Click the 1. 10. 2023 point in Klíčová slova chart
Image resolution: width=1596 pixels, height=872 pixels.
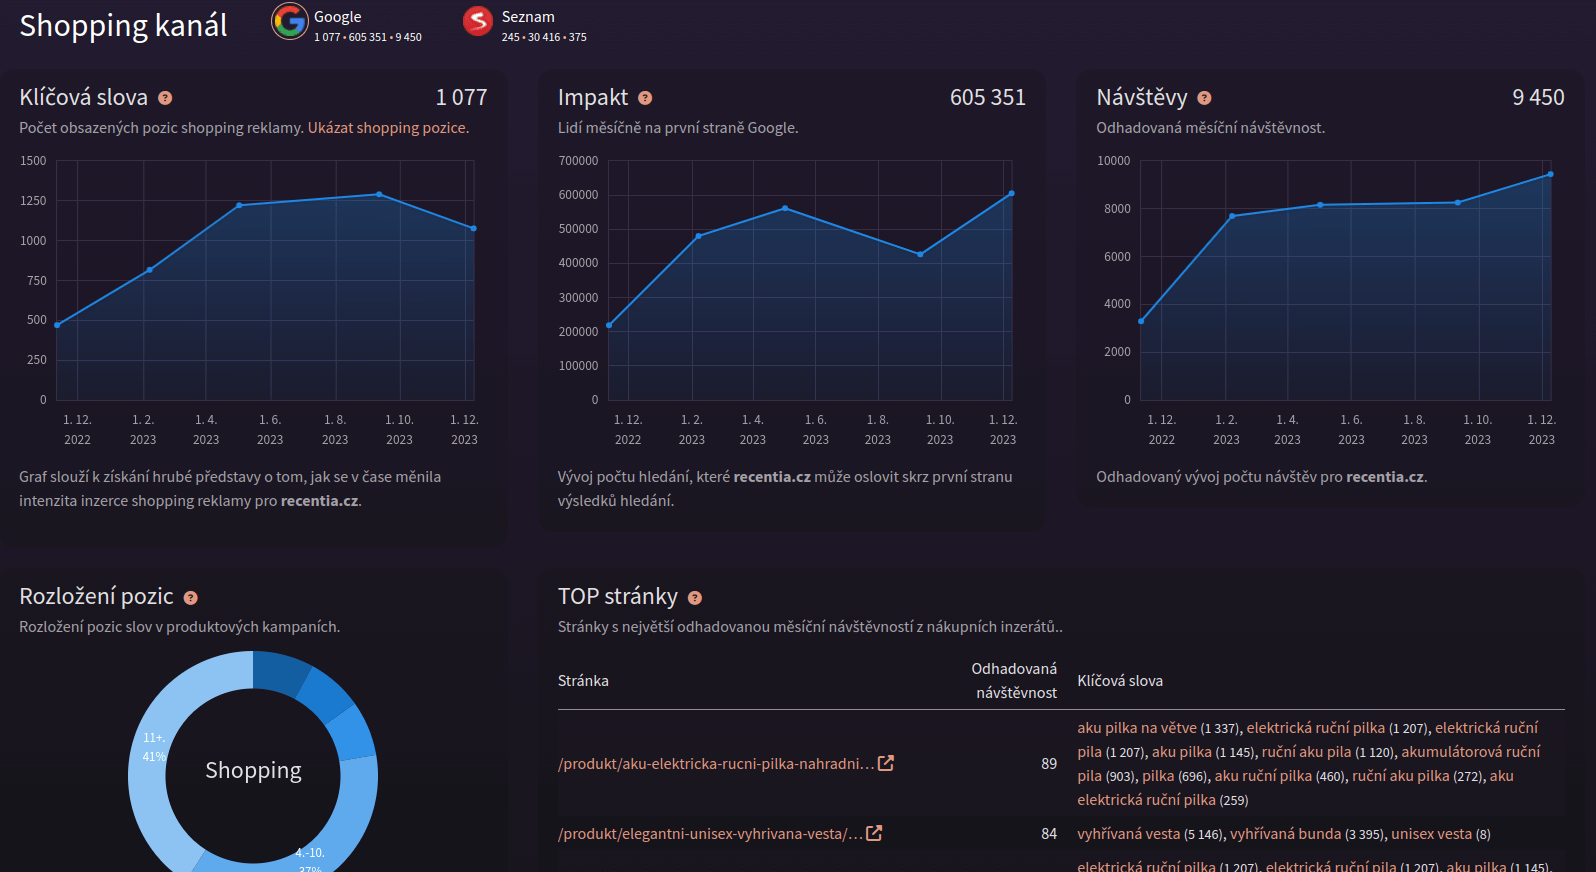coord(379,194)
